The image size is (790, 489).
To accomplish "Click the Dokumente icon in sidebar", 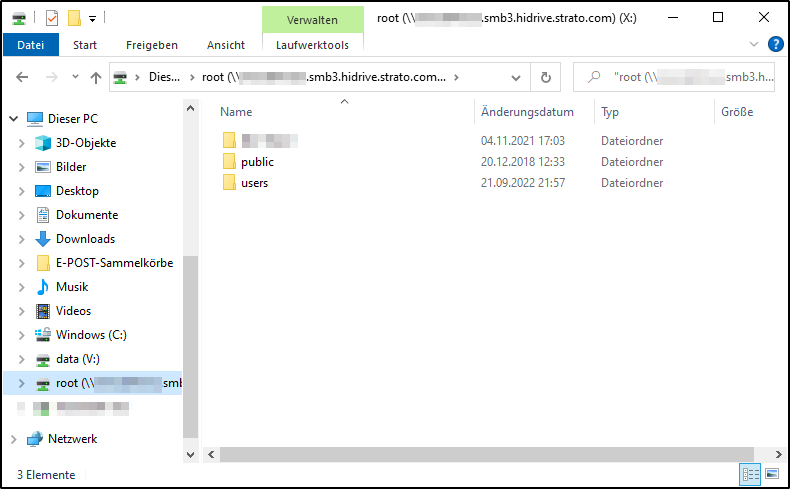I will (43, 215).
